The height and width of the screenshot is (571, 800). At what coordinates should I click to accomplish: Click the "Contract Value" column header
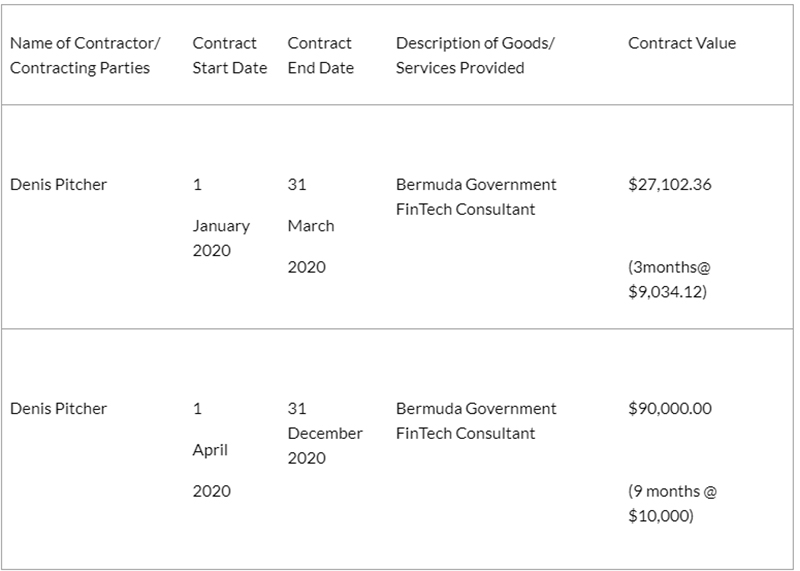click(681, 44)
